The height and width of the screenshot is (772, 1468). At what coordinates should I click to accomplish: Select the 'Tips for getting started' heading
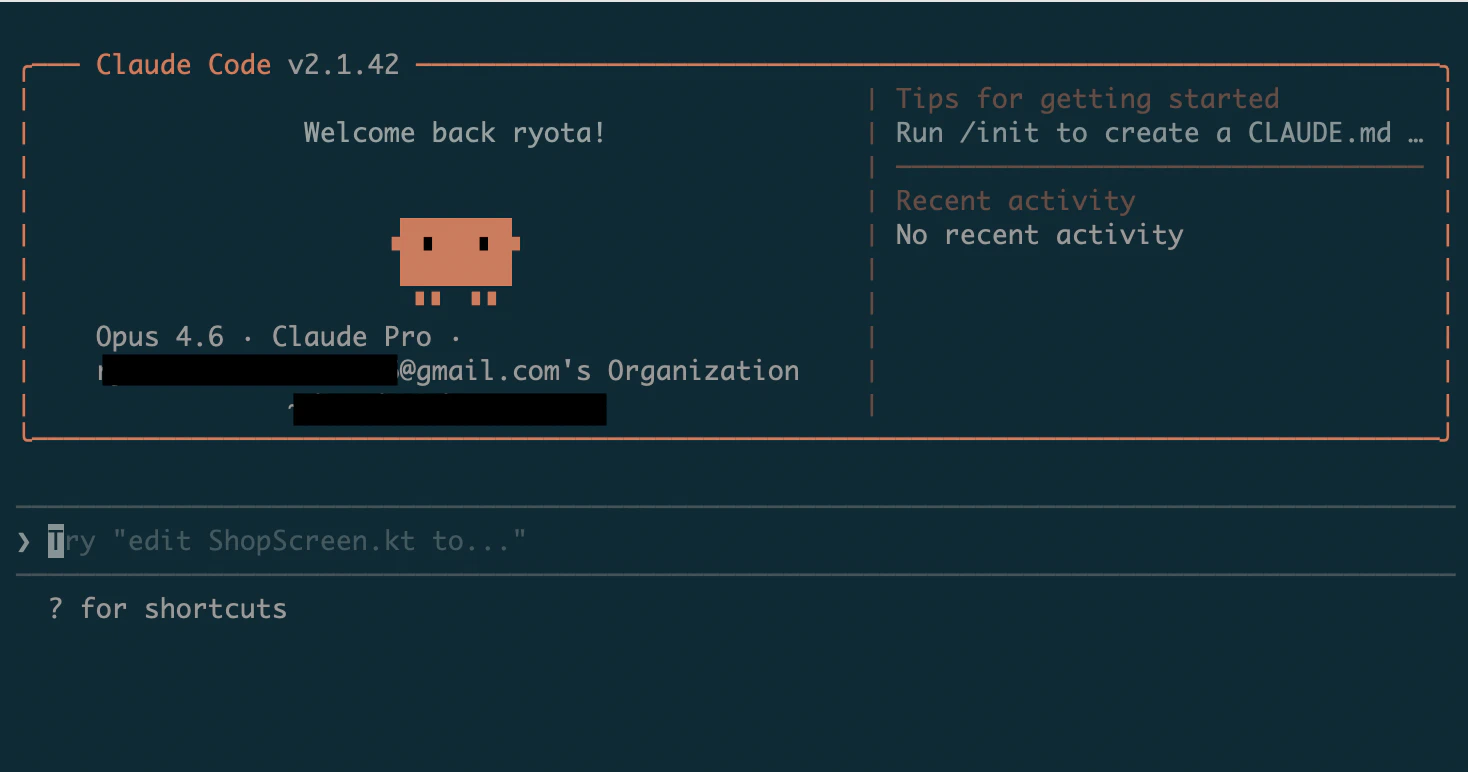[1087, 99]
